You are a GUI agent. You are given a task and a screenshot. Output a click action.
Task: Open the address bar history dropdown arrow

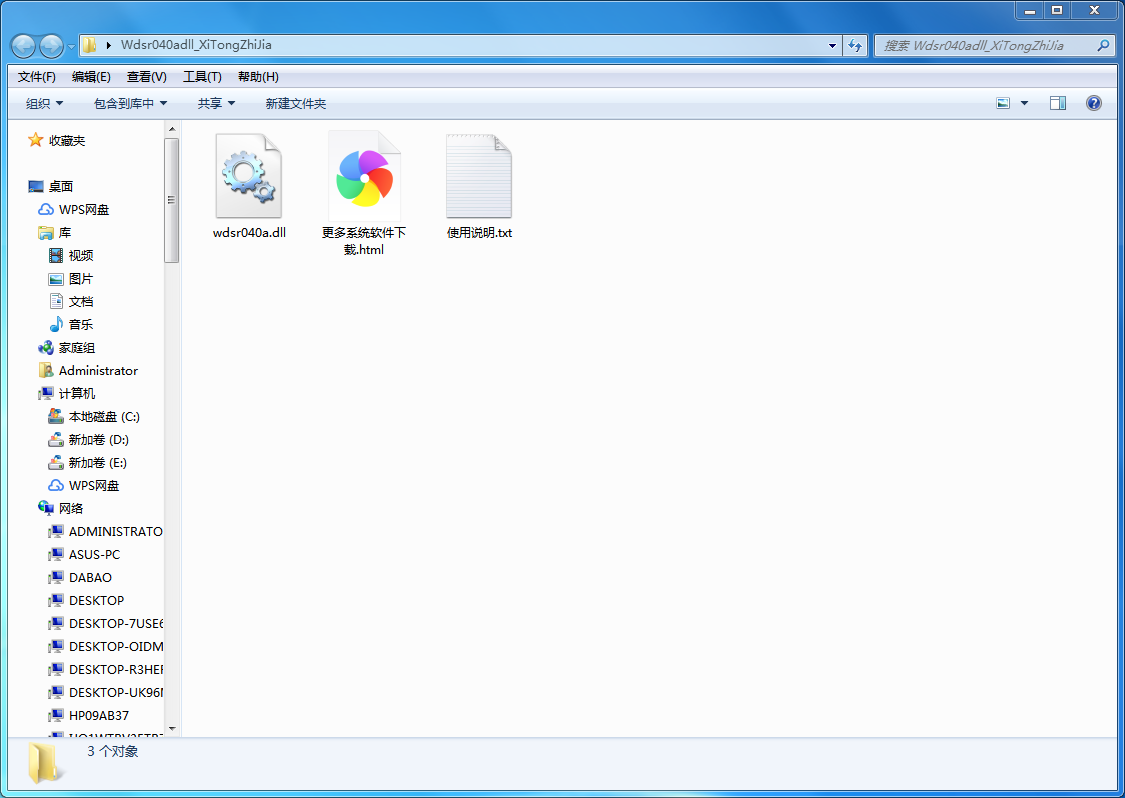[832, 45]
